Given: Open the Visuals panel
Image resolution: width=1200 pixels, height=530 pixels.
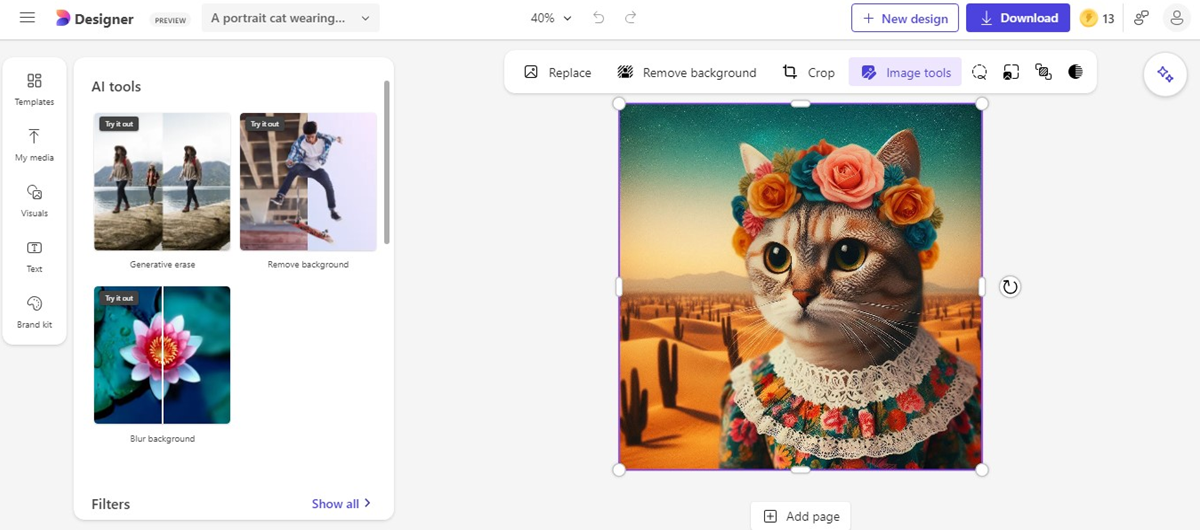Looking at the screenshot, I should coord(34,200).
